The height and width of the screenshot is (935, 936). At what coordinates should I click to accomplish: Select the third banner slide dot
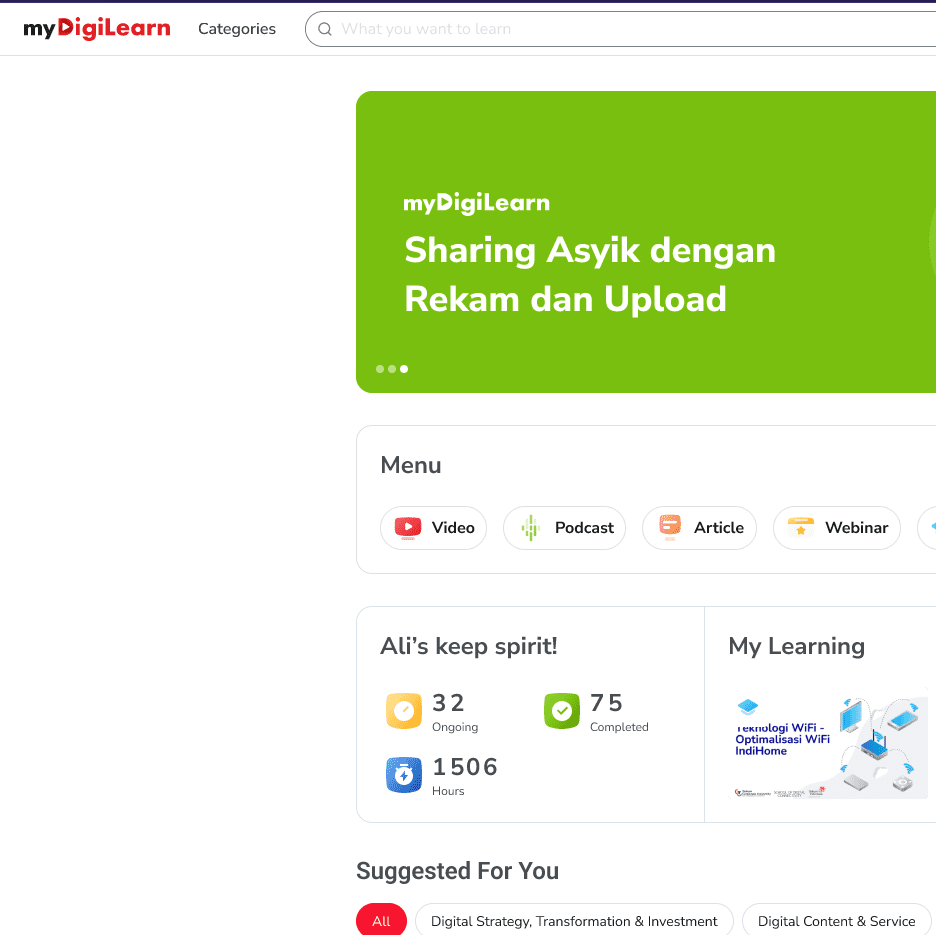pos(404,369)
